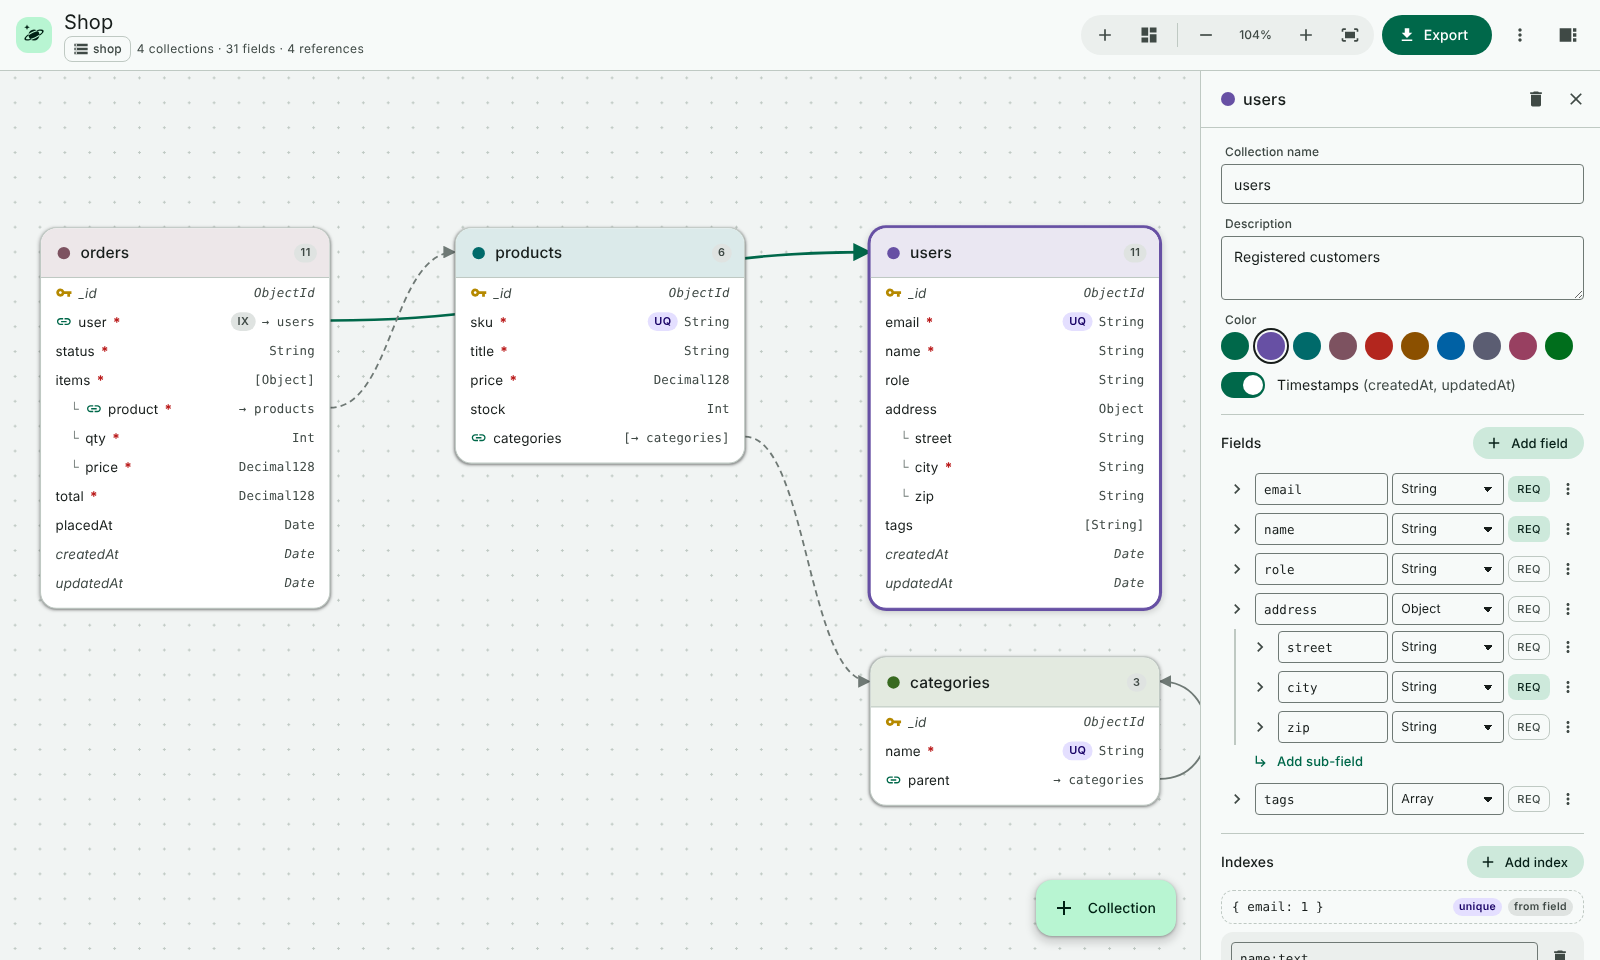The width and height of the screenshot is (1600, 960).
Task: Open options menu for role field row
Action: [x=1568, y=569]
